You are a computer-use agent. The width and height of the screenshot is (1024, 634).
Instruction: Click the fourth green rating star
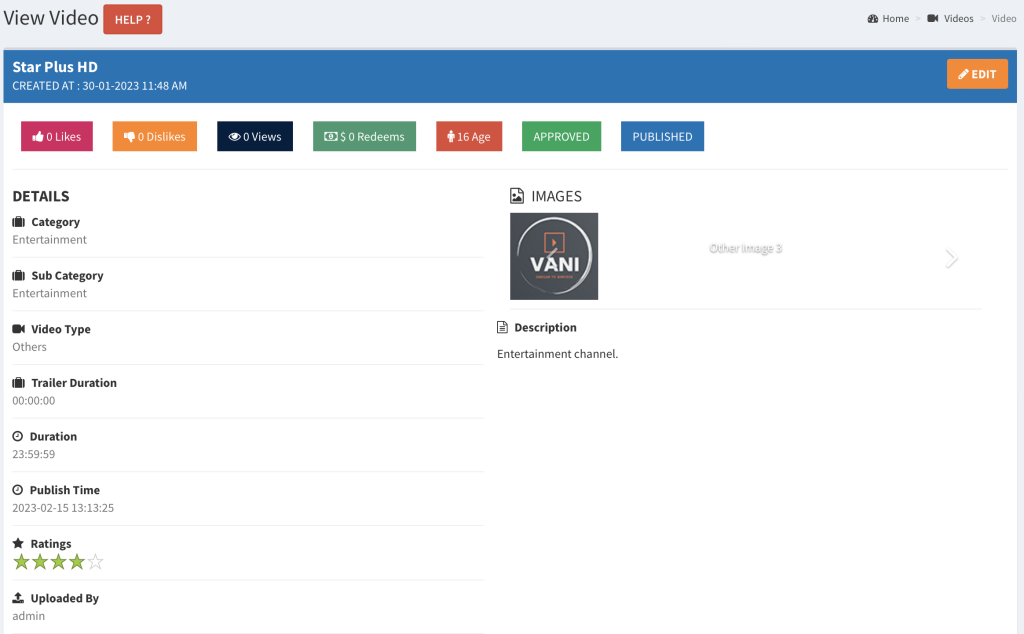tap(76, 562)
